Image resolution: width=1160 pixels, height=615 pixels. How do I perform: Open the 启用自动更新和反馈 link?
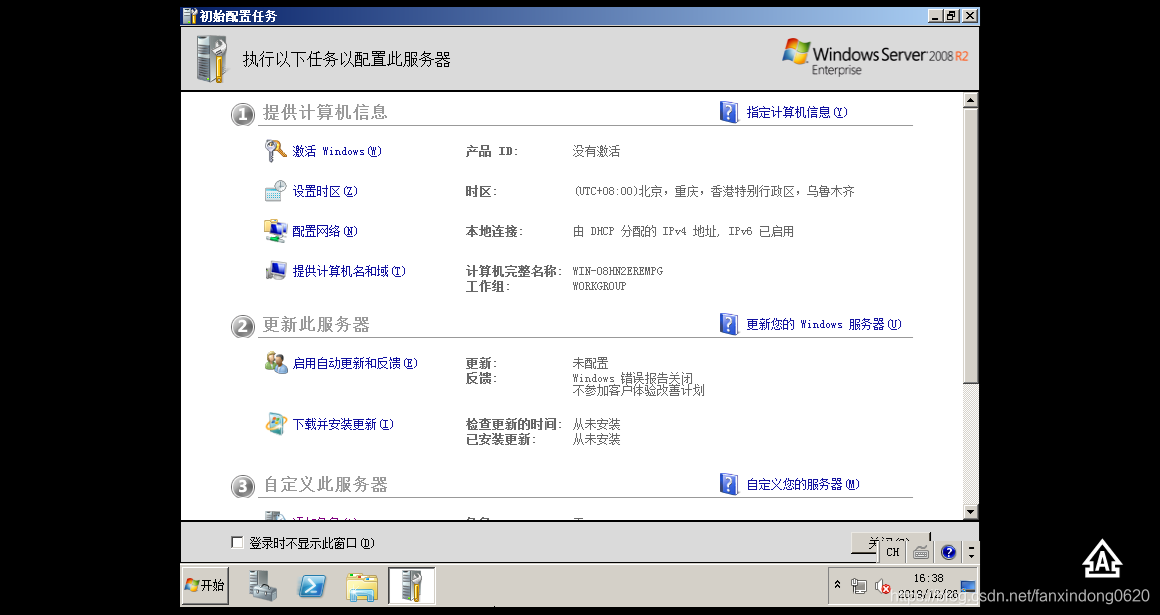(x=355, y=363)
